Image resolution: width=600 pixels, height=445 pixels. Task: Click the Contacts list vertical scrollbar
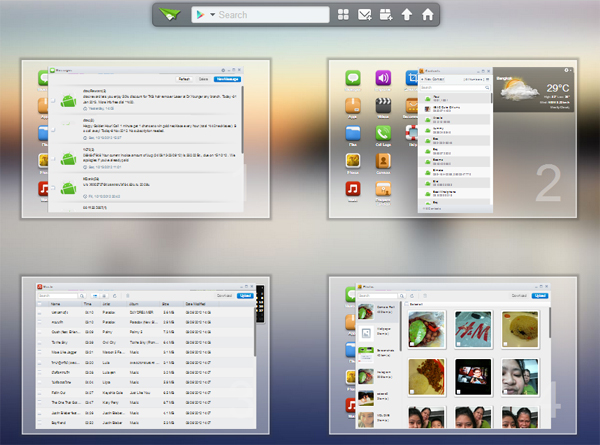pyautogui.click(x=492, y=97)
